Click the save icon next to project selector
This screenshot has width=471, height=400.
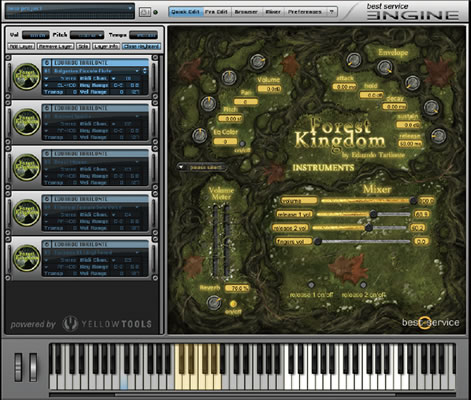click(x=144, y=12)
